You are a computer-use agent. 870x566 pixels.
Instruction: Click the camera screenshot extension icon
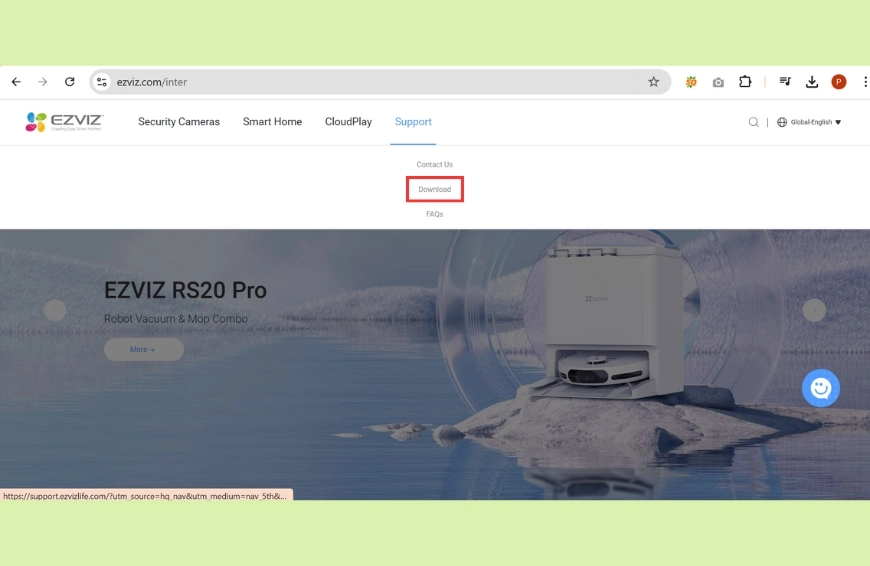pyautogui.click(x=718, y=82)
